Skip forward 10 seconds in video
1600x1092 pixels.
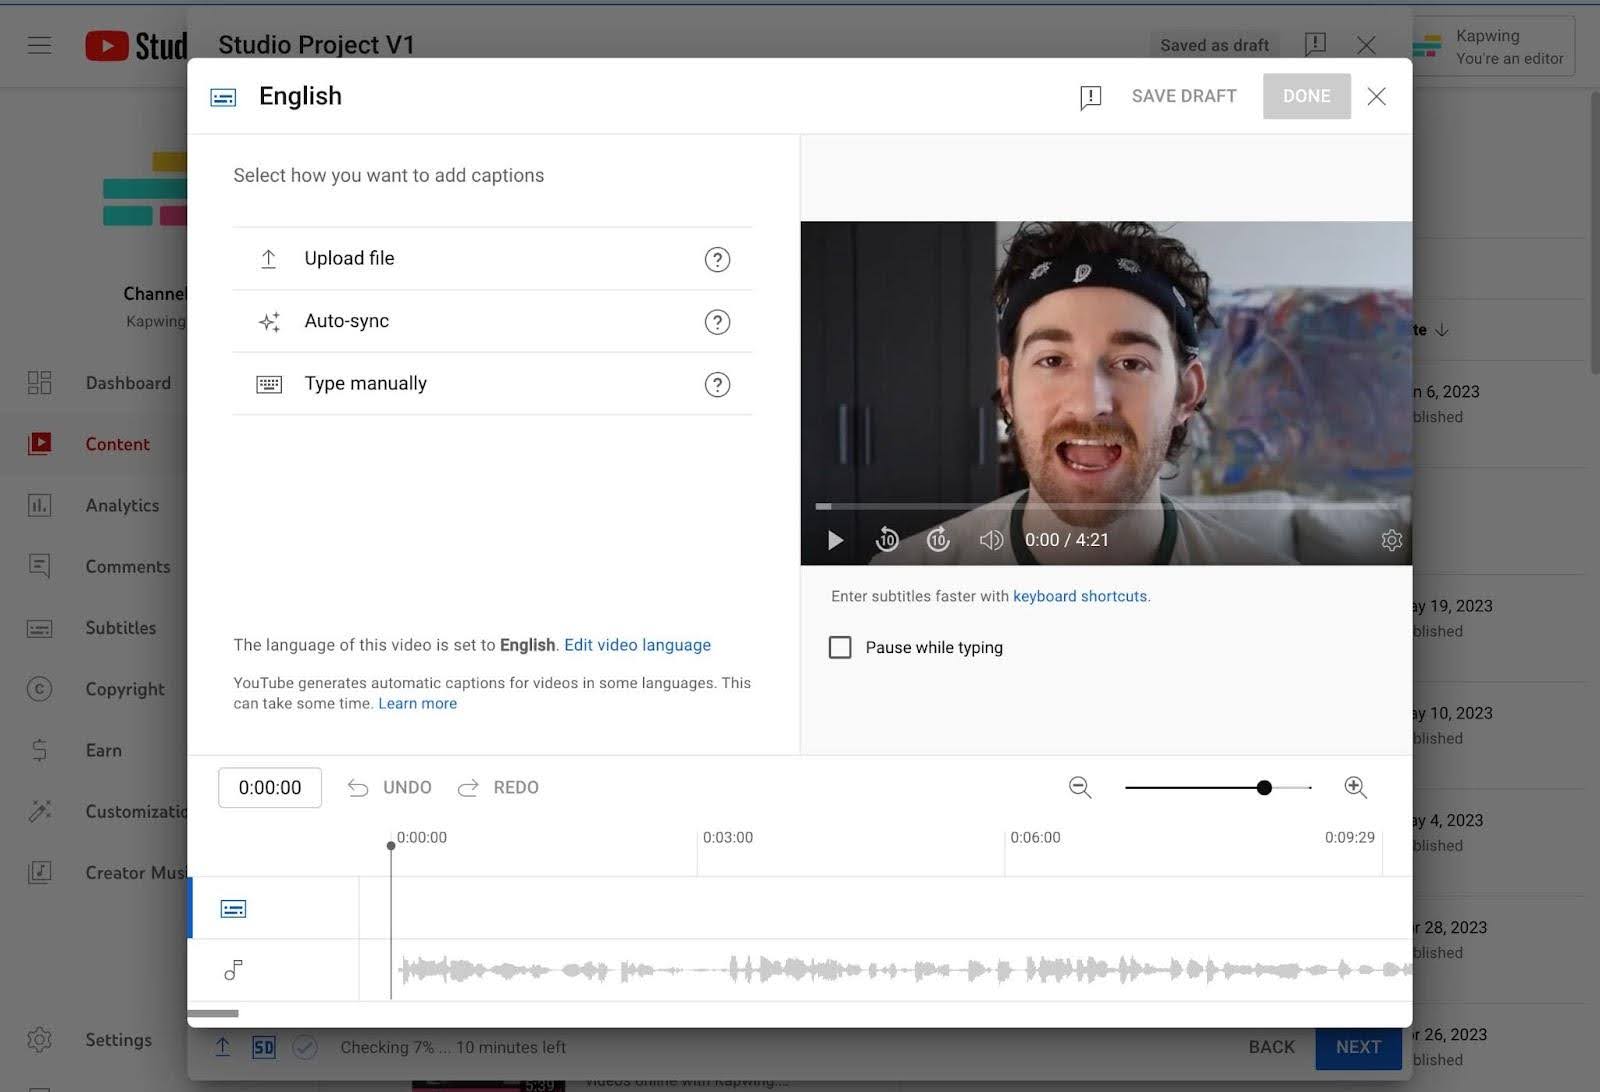(x=938, y=540)
